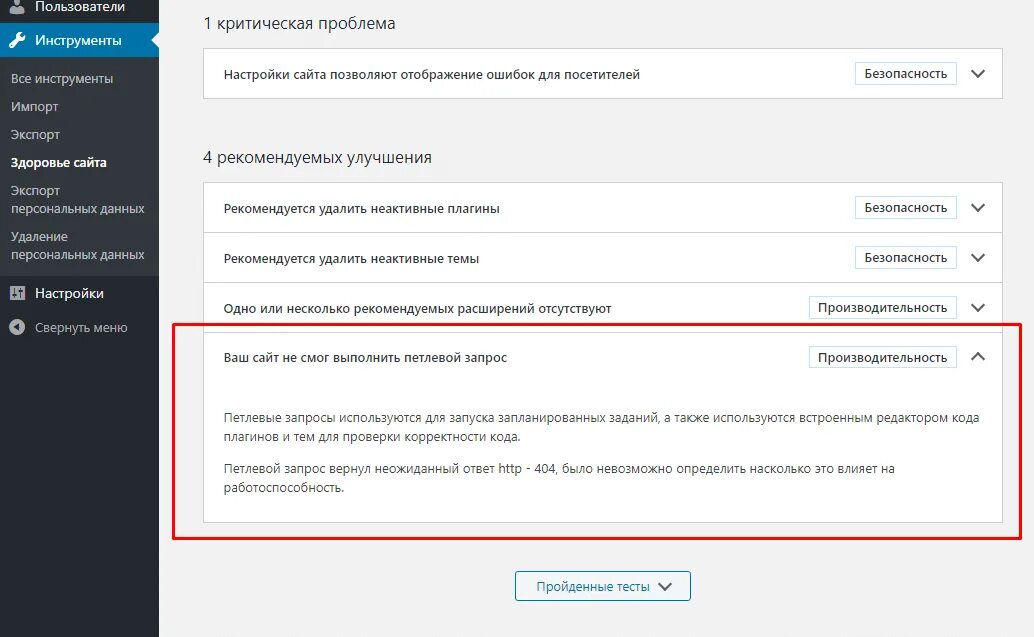
Task: Click the Settings sliders icon
Action: click(17, 294)
